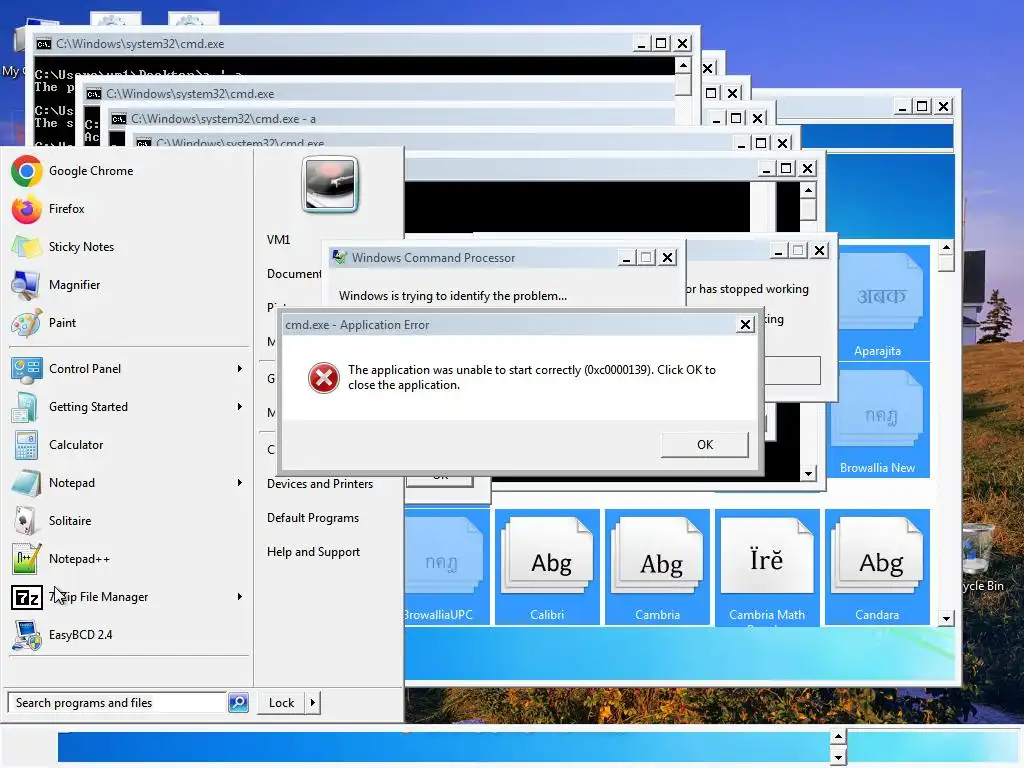Open Getting Started icon
Screen dimensions: 1024x768
pos(26,407)
